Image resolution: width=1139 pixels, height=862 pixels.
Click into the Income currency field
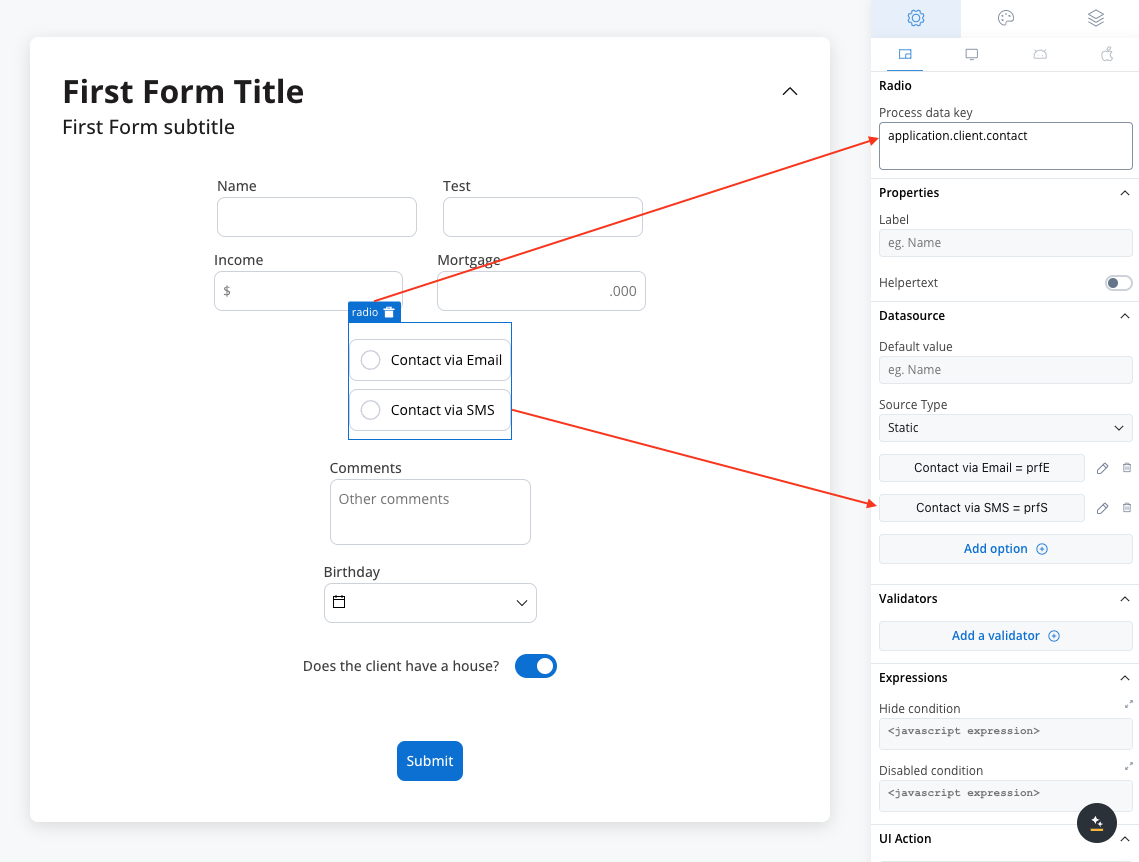point(308,291)
